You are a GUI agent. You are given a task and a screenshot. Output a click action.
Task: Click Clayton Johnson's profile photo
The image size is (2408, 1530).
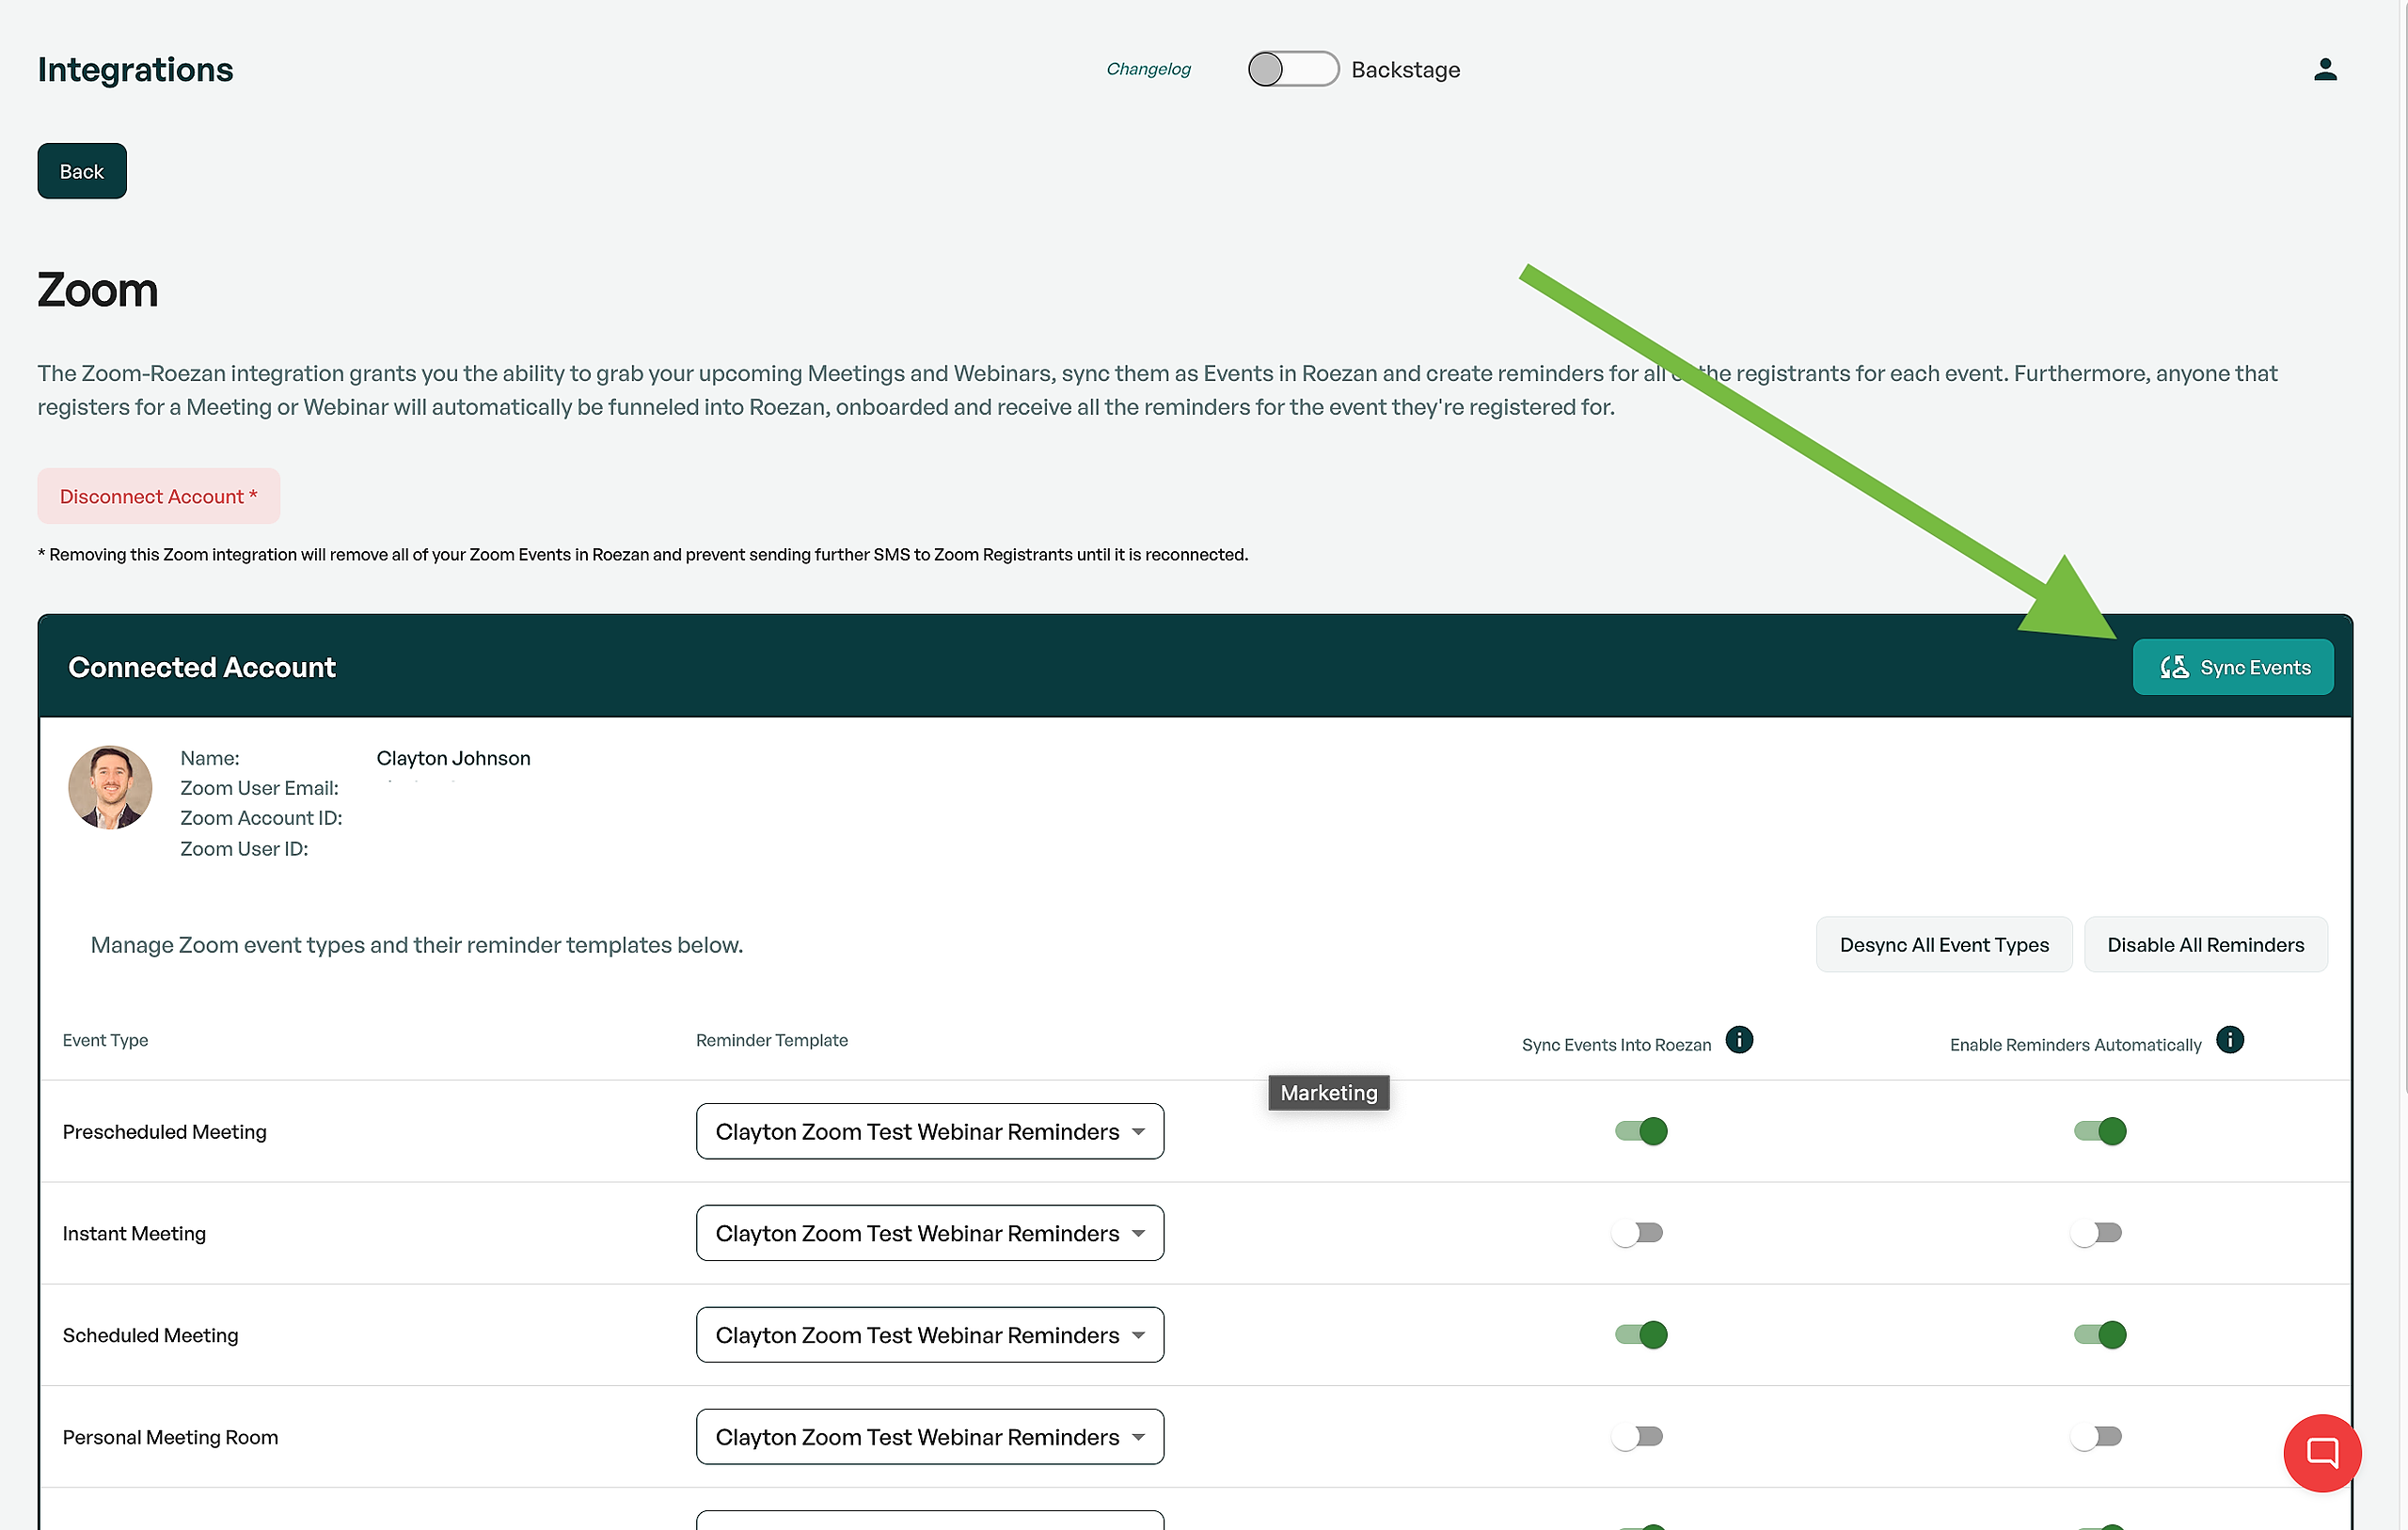[110, 787]
